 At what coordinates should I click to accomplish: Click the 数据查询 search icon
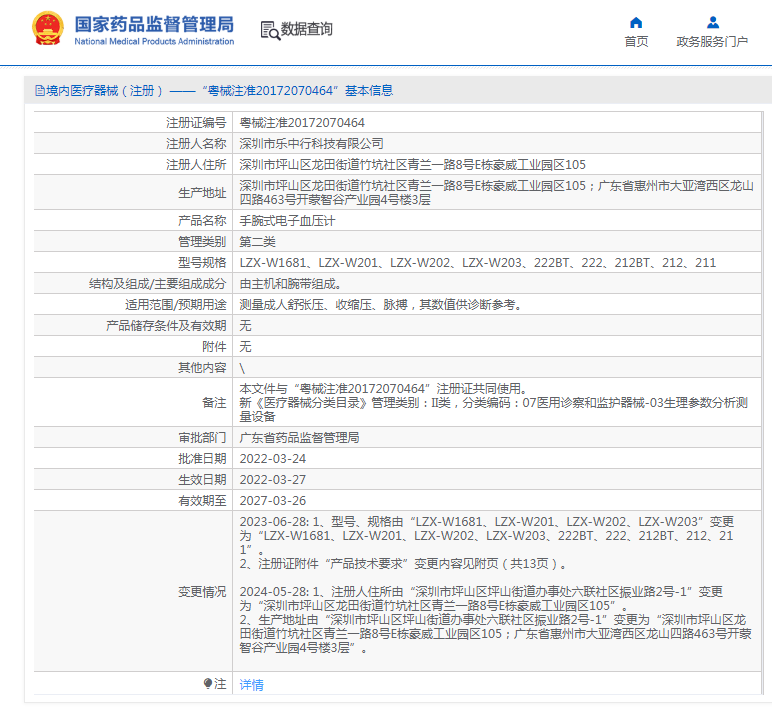point(270,31)
